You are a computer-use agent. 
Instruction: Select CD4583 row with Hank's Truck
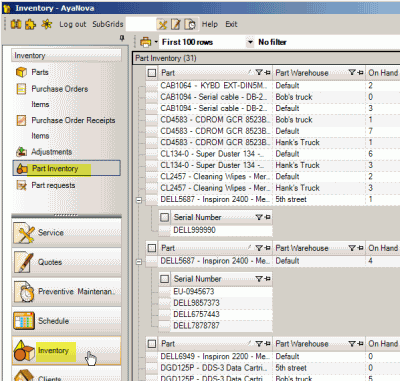(273, 142)
